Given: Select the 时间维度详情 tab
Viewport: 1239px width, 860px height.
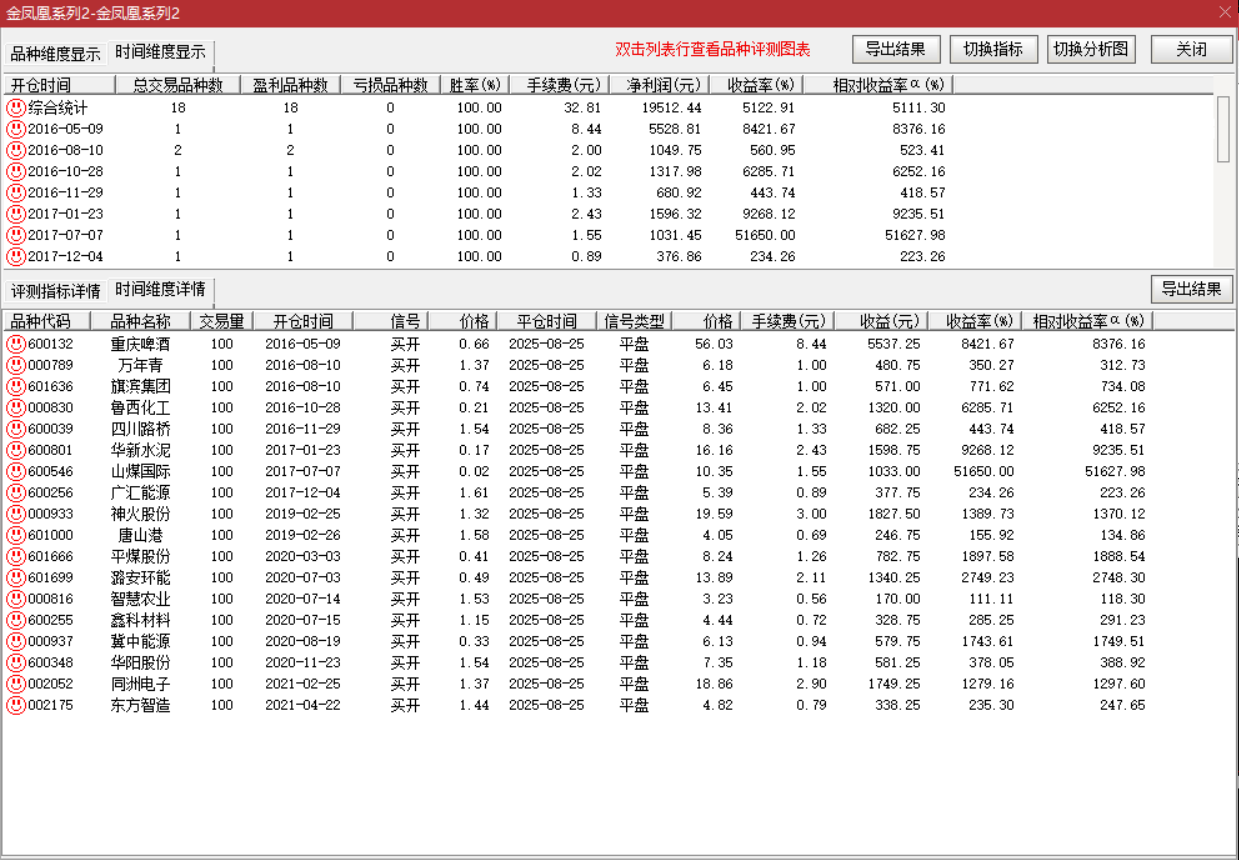Looking at the screenshot, I should tap(160, 290).
